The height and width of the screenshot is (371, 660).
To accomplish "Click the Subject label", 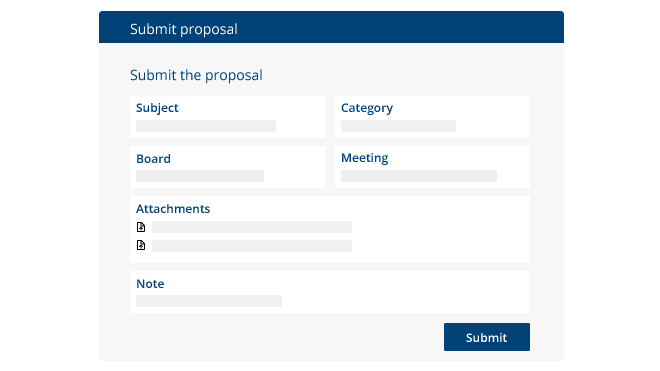I will tap(157, 108).
